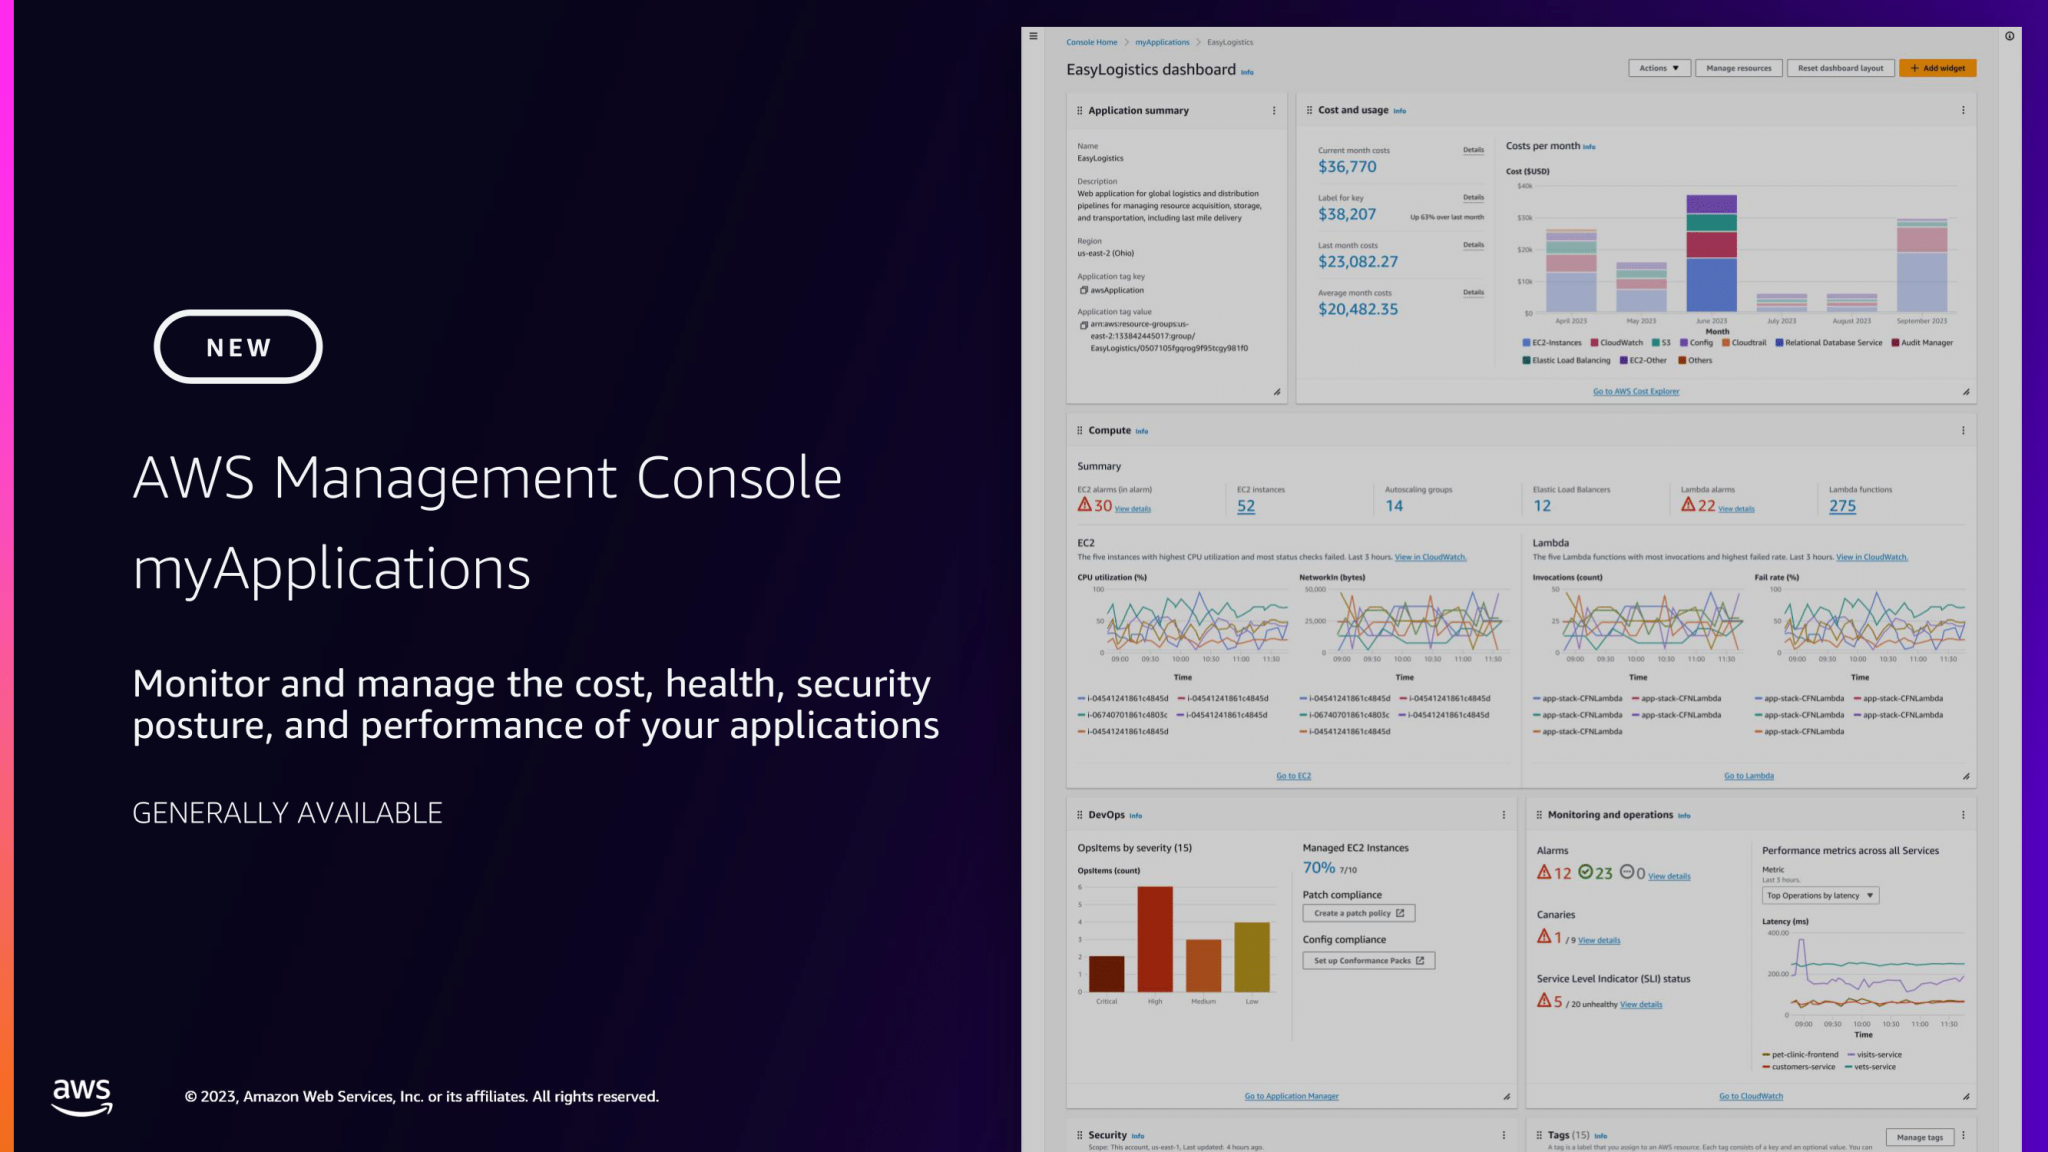Open Compute widget kebab menu

pyautogui.click(x=1963, y=431)
